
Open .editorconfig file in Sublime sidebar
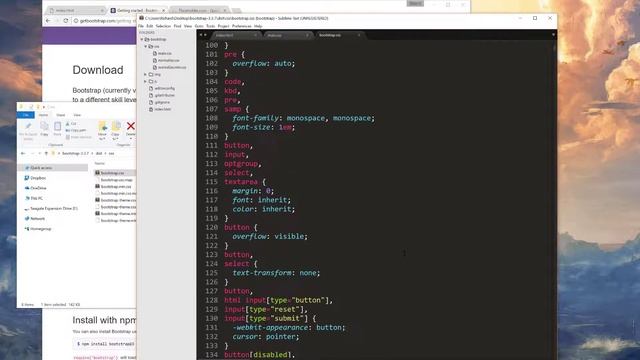tap(164, 88)
